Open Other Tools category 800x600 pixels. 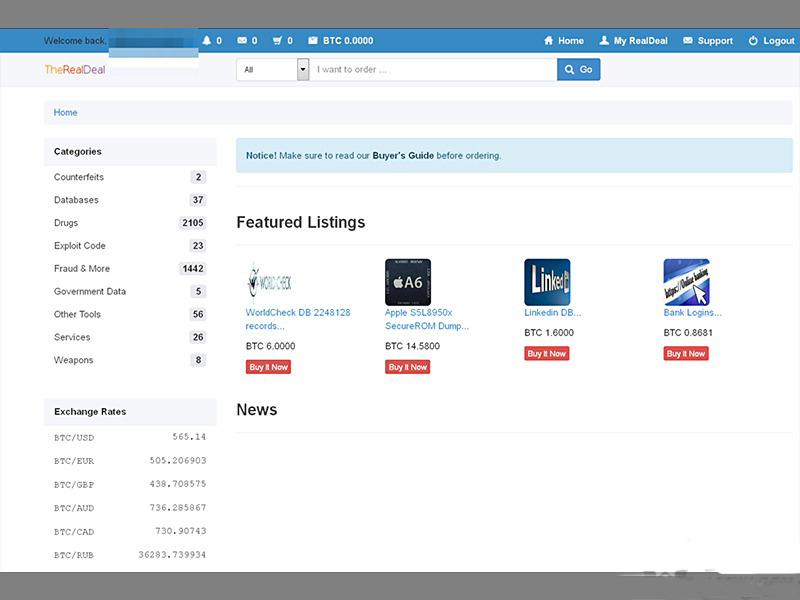click(x=77, y=314)
